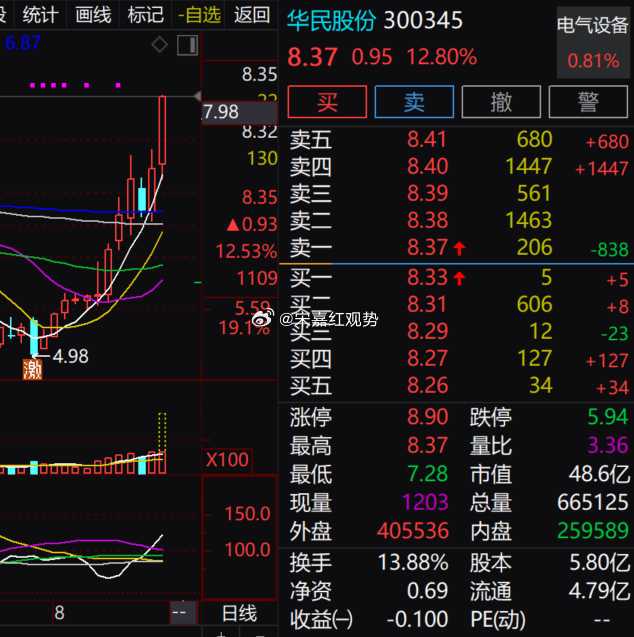
Task: Select the 卖四 price 8.40
Action: tap(427, 166)
